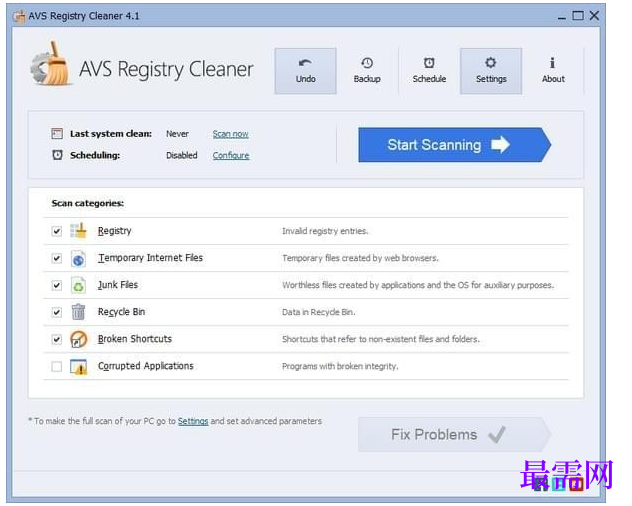Image resolution: width=632 pixels, height=506 pixels.
Task: Select the Recycle Bin label
Action: pos(121,312)
